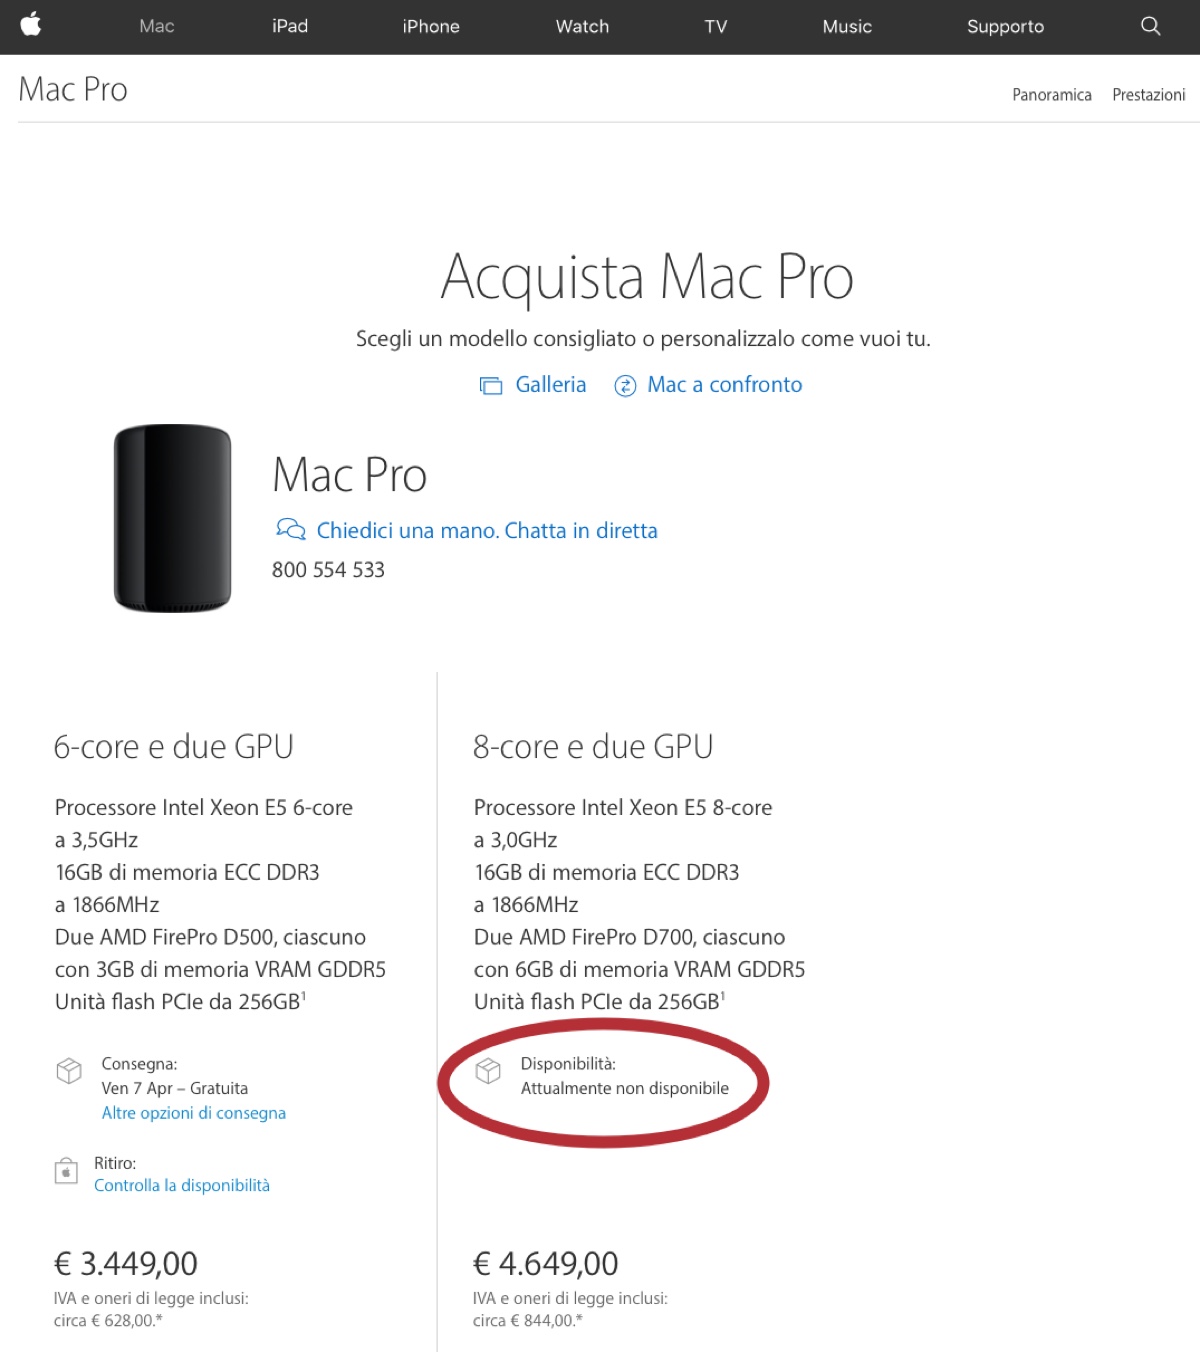The height and width of the screenshot is (1352, 1200).
Task: Click the Mac Pro product thumbnail image
Action: pos(173,518)
